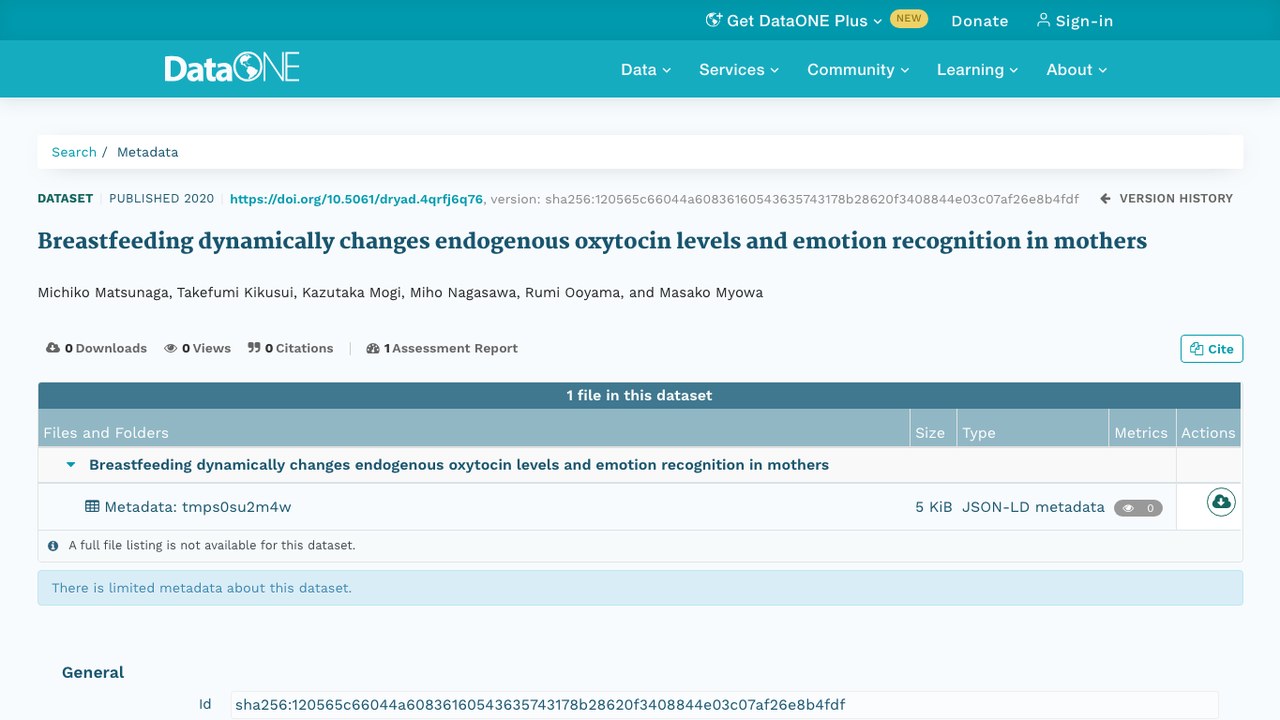Collapse the Breastfeeding dataset folder row
The height and width of the screenshot is (720, 1280).
pyautogui.click(x=71, y=465)
